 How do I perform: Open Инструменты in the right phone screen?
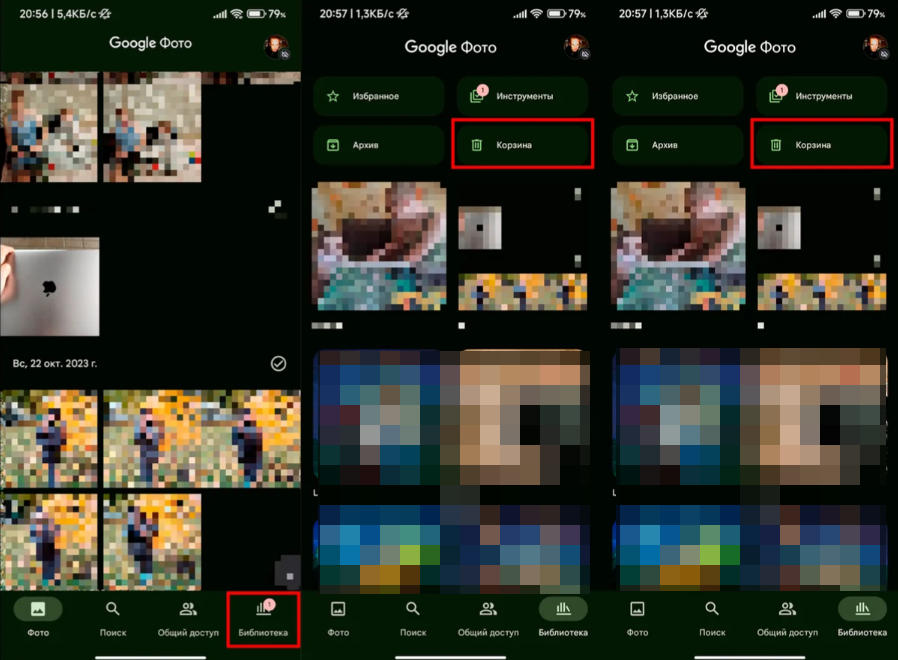pos(821,96)
